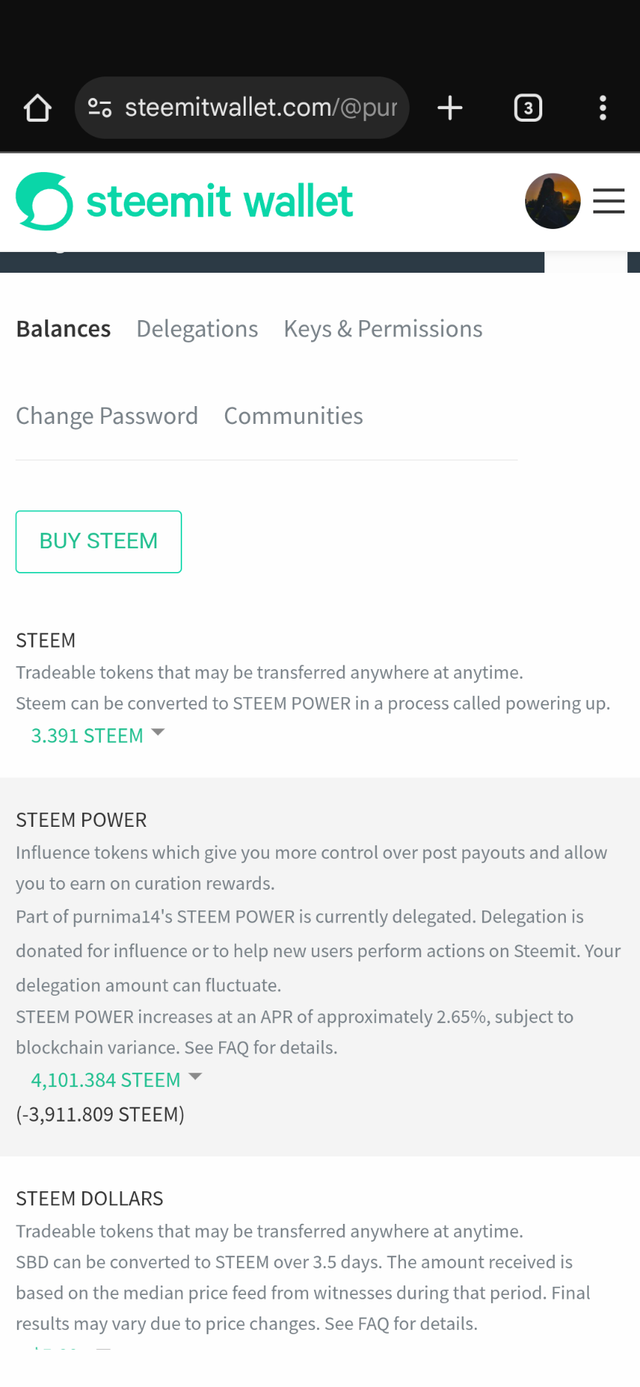Click the user profile avatar
The image size is (640, 1387).
click(x=552, y=201)
